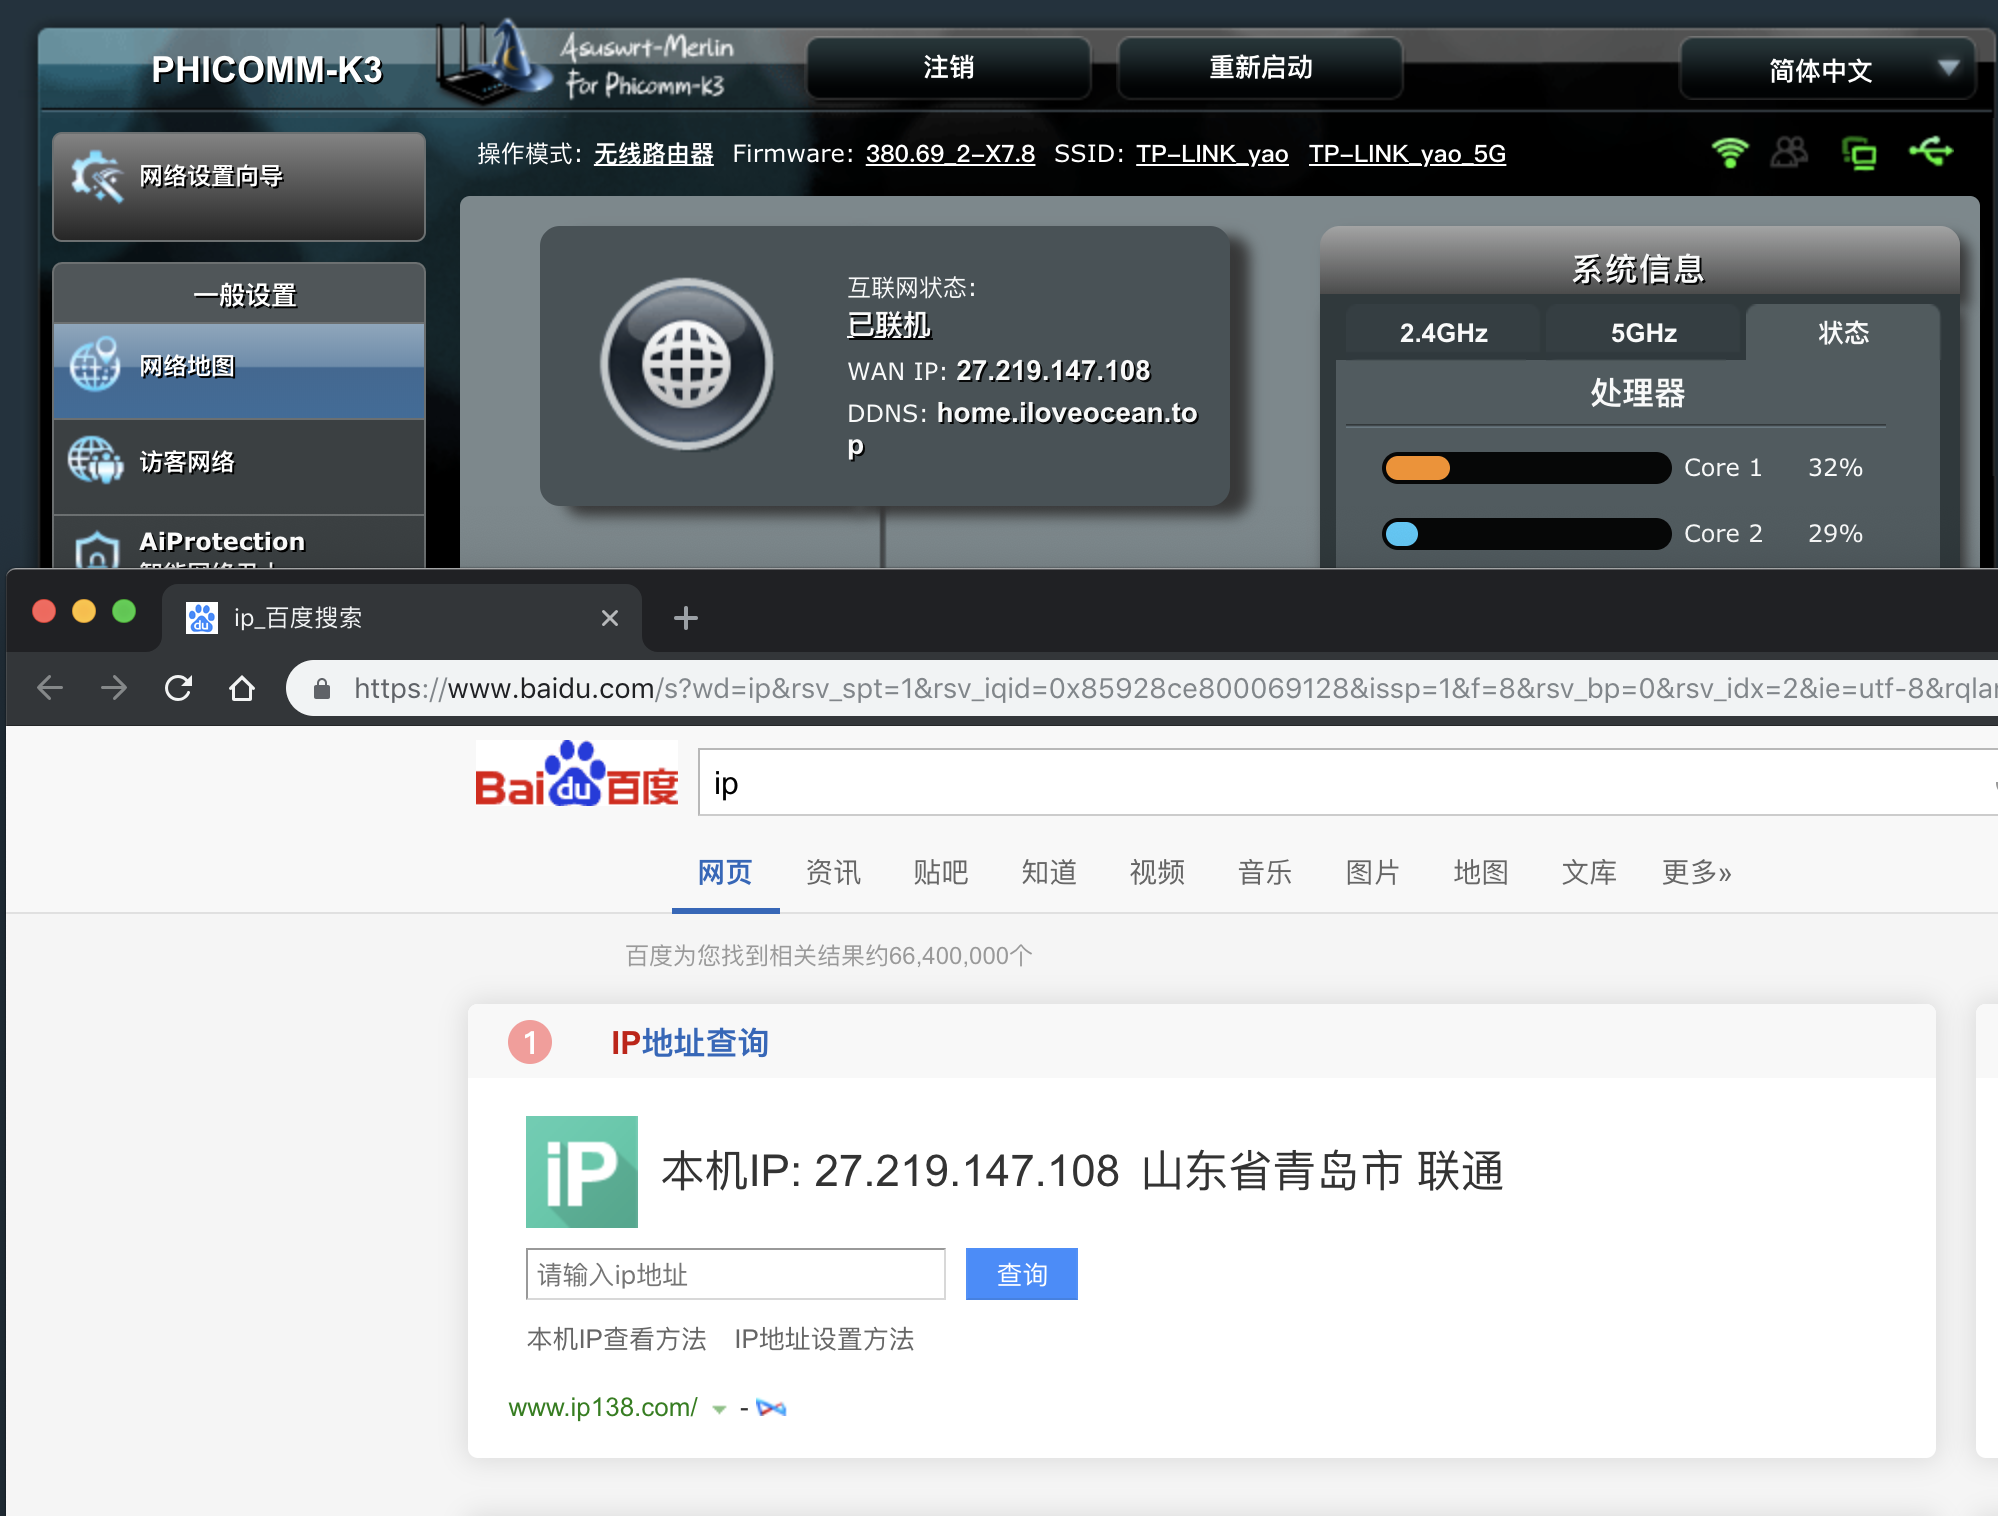Focus the Baidu search box containing ip

(x=1347, y=783)
